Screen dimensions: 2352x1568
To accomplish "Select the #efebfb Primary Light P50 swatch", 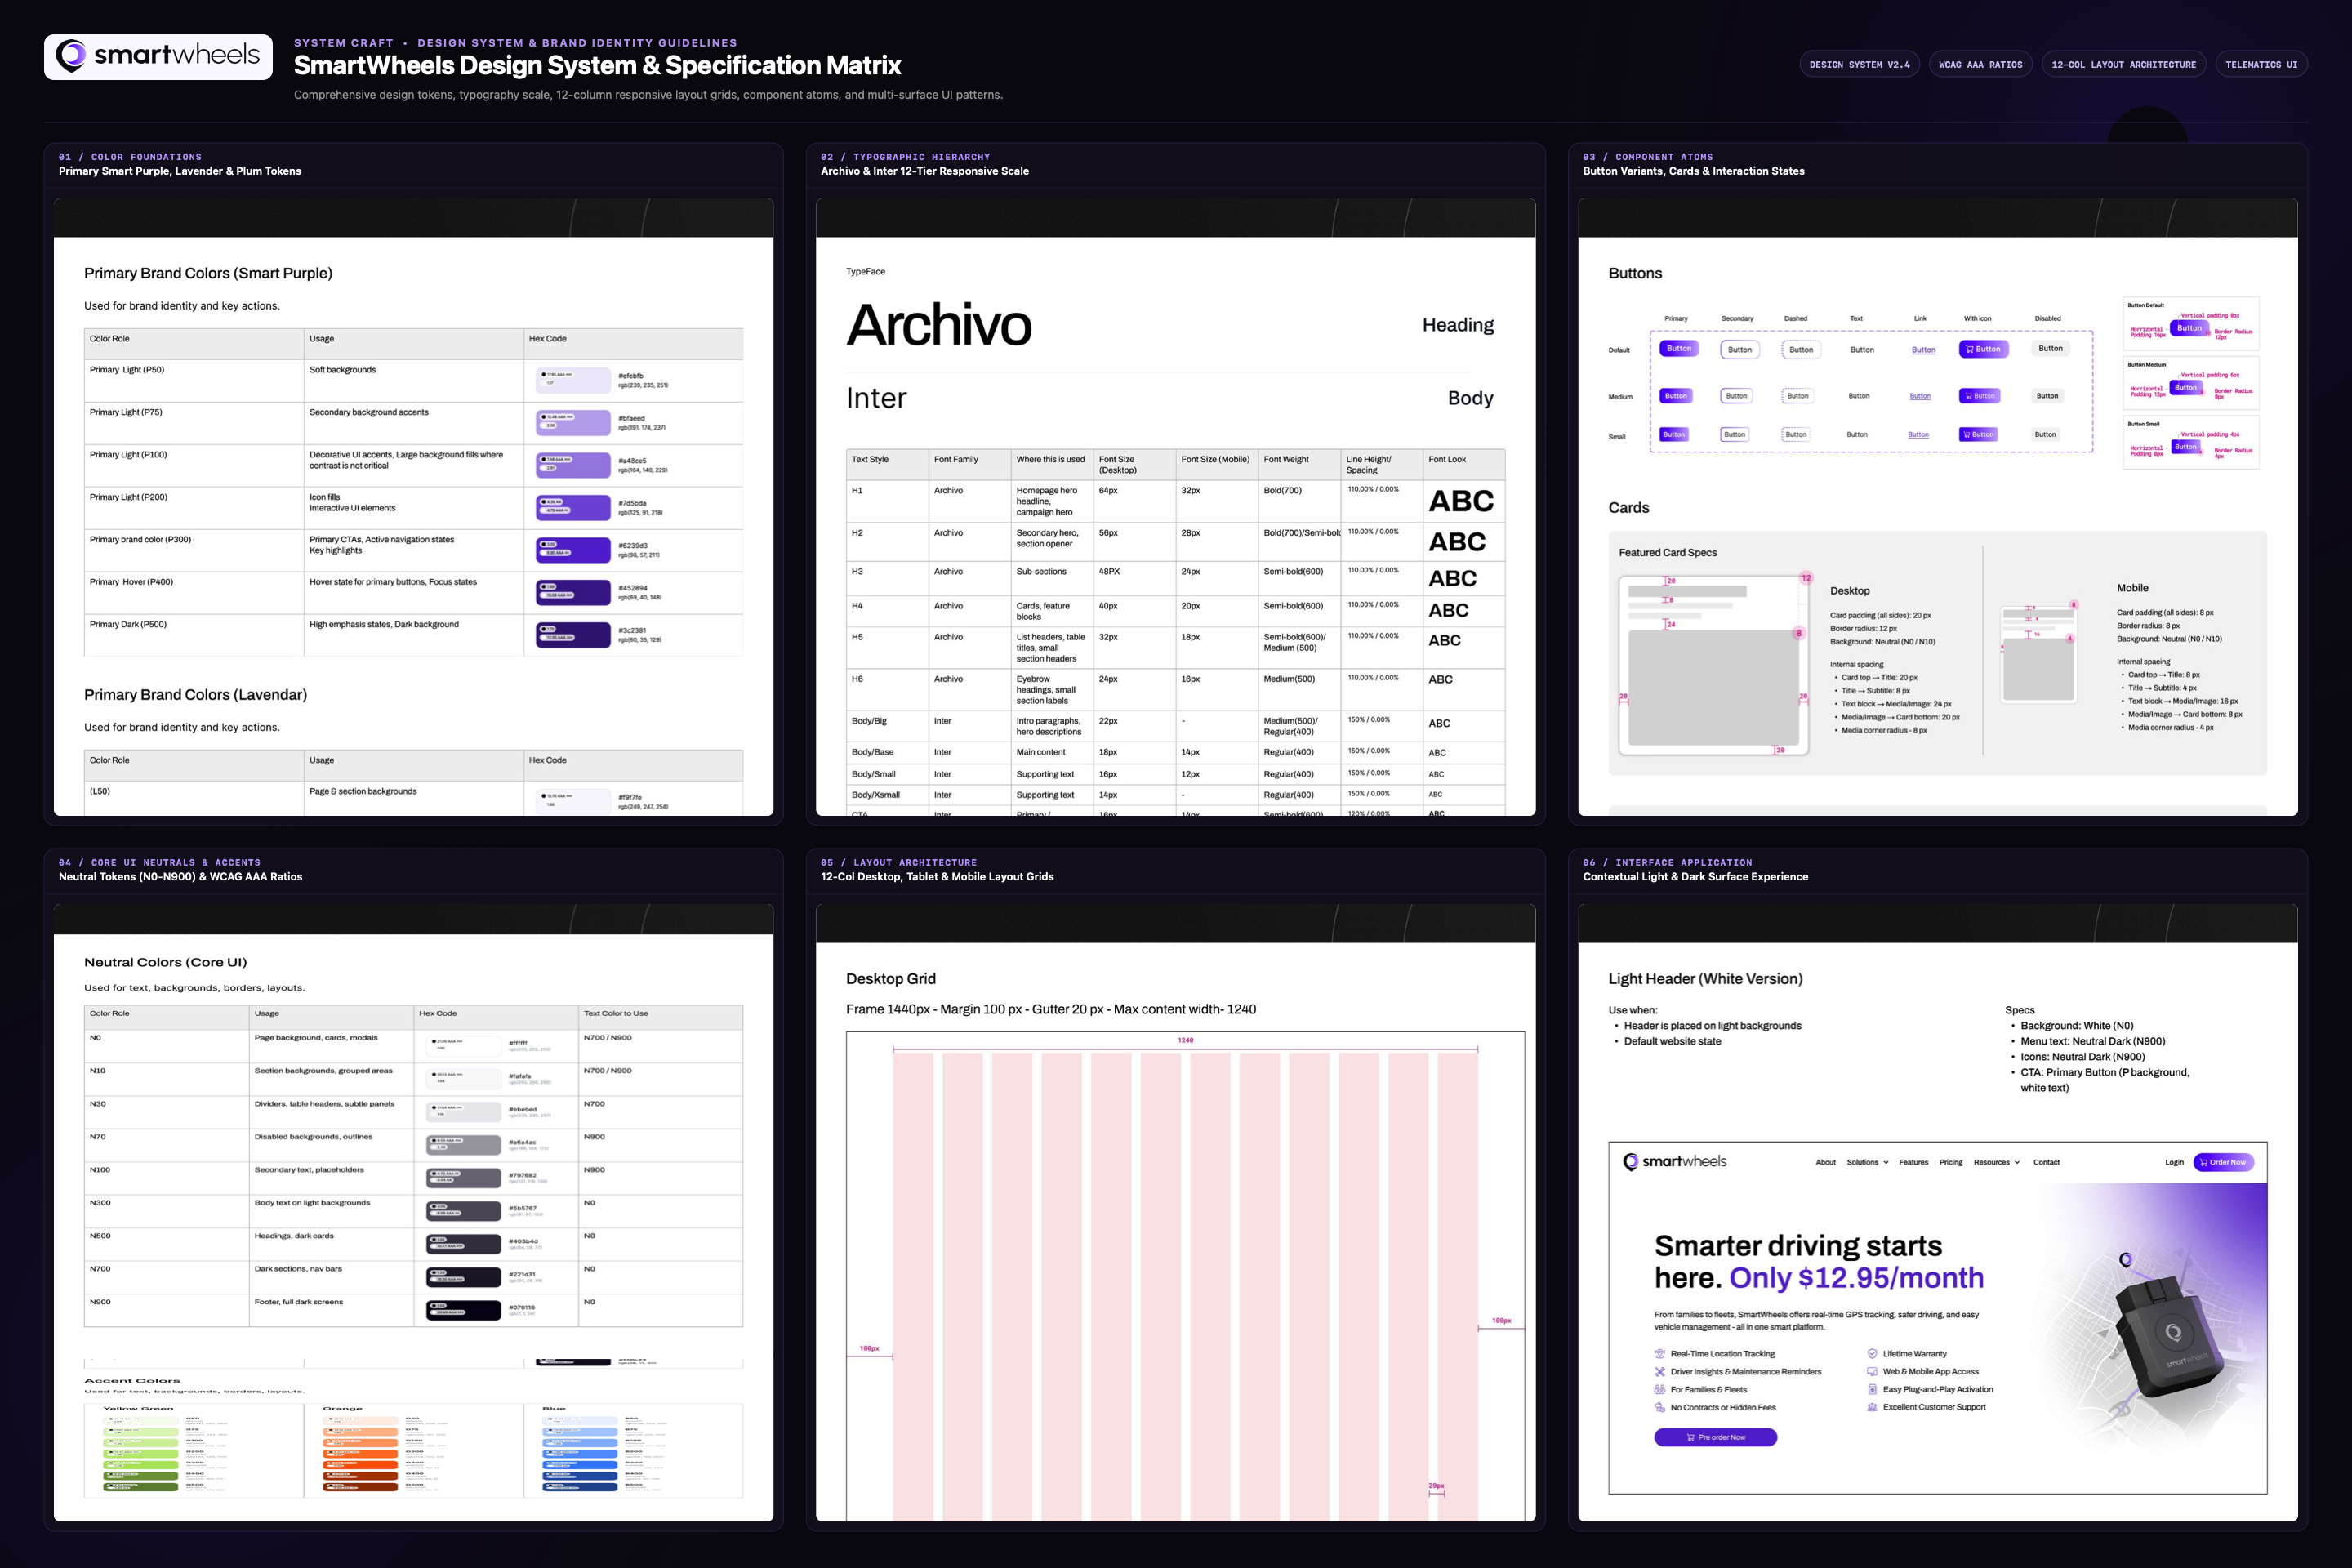I will (x=573, y=380).
